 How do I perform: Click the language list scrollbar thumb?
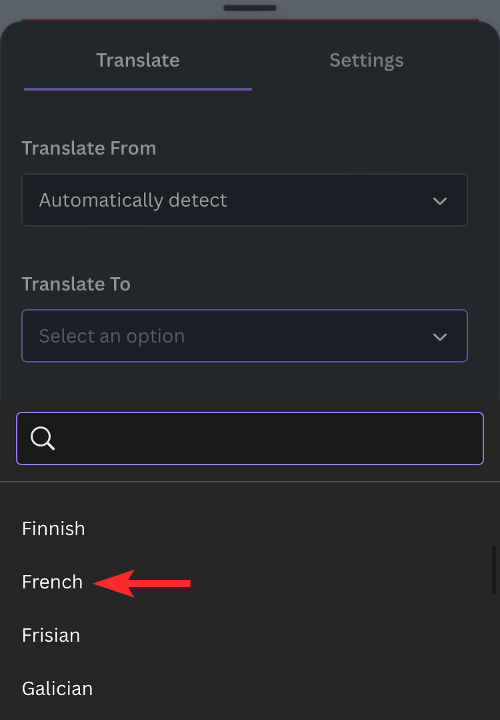(494, 570)
